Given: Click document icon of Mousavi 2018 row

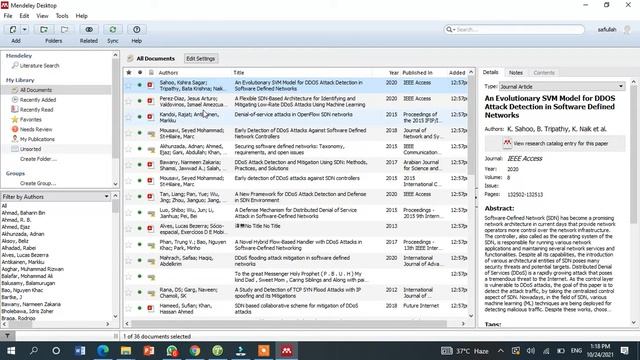Looking at the screenshot, I should click(151, 133).
